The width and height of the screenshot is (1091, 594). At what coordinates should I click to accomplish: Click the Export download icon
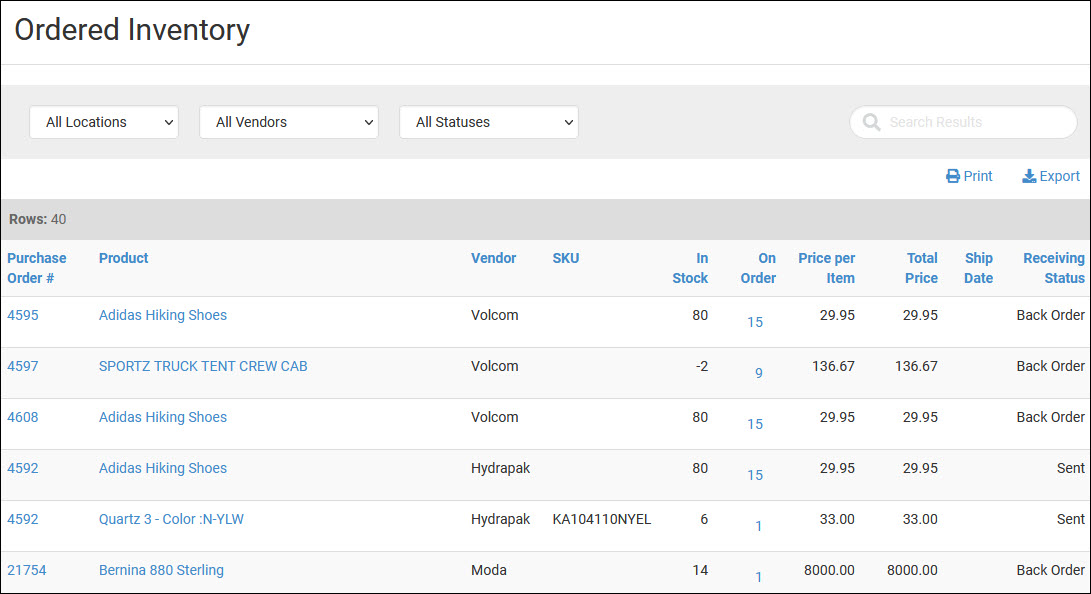click(1029, 176)
